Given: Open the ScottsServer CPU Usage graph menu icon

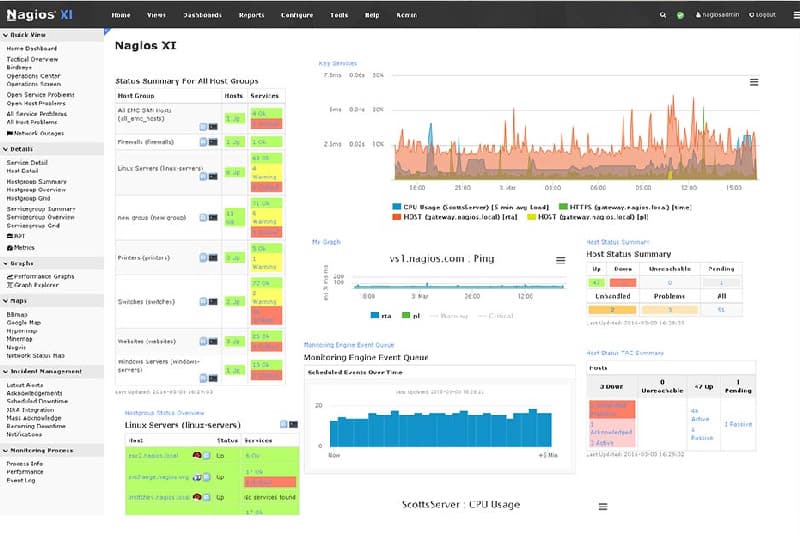Looking at the screenshot, I should (x=603, y=507).
